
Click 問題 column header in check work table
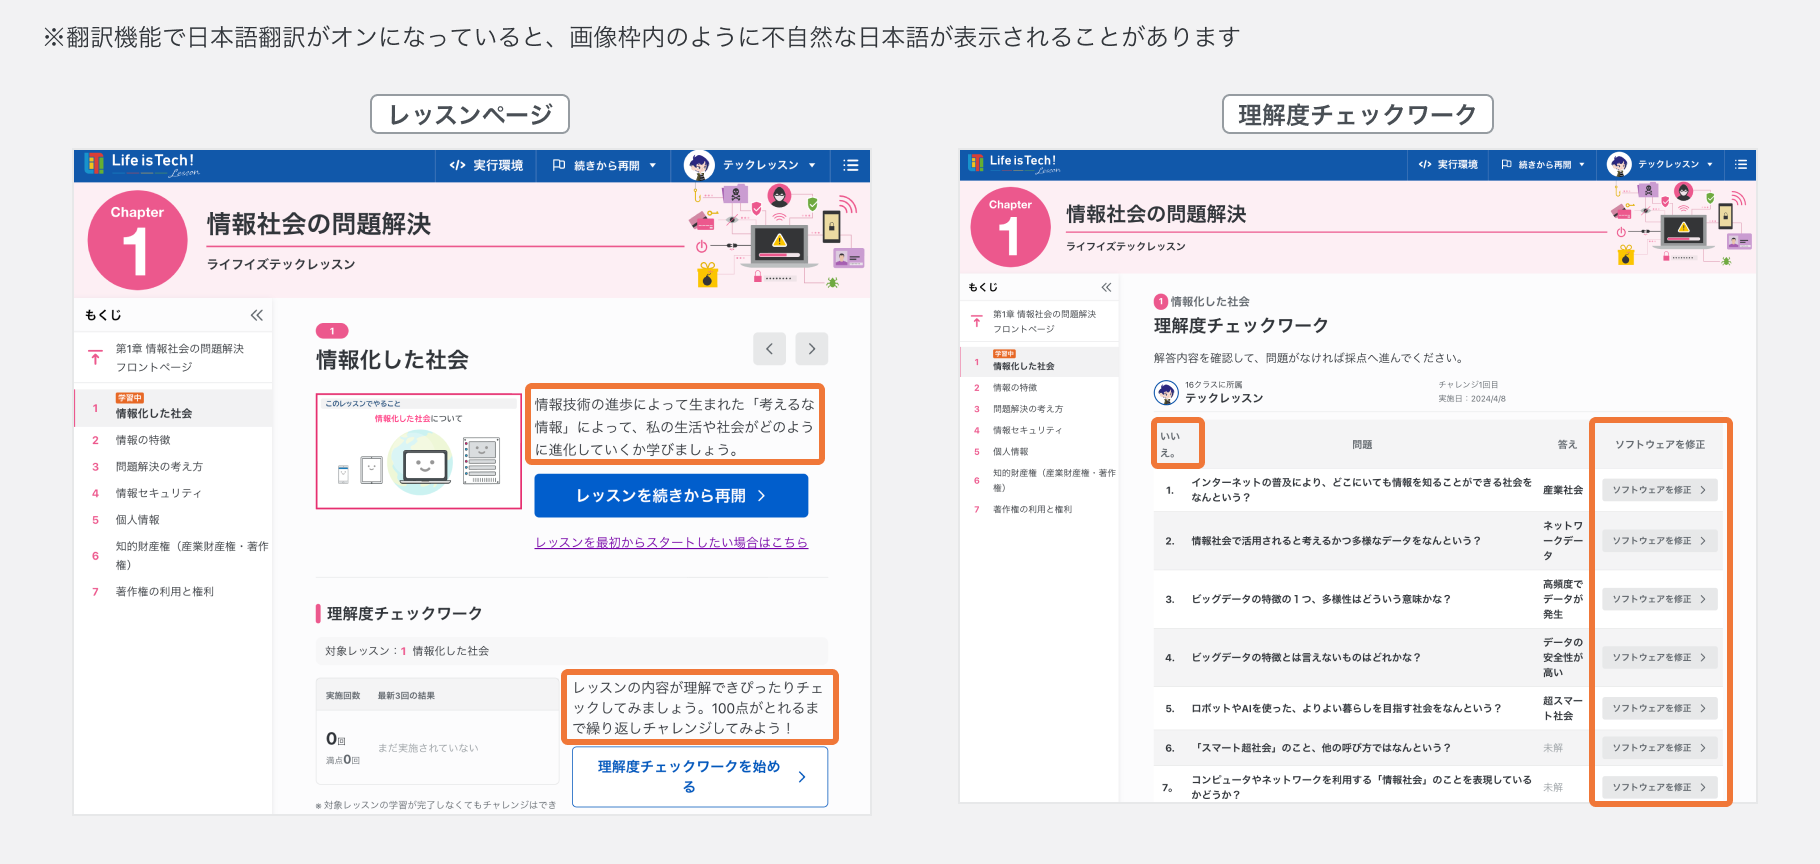pyautogui.click(x=1362, y=445)
